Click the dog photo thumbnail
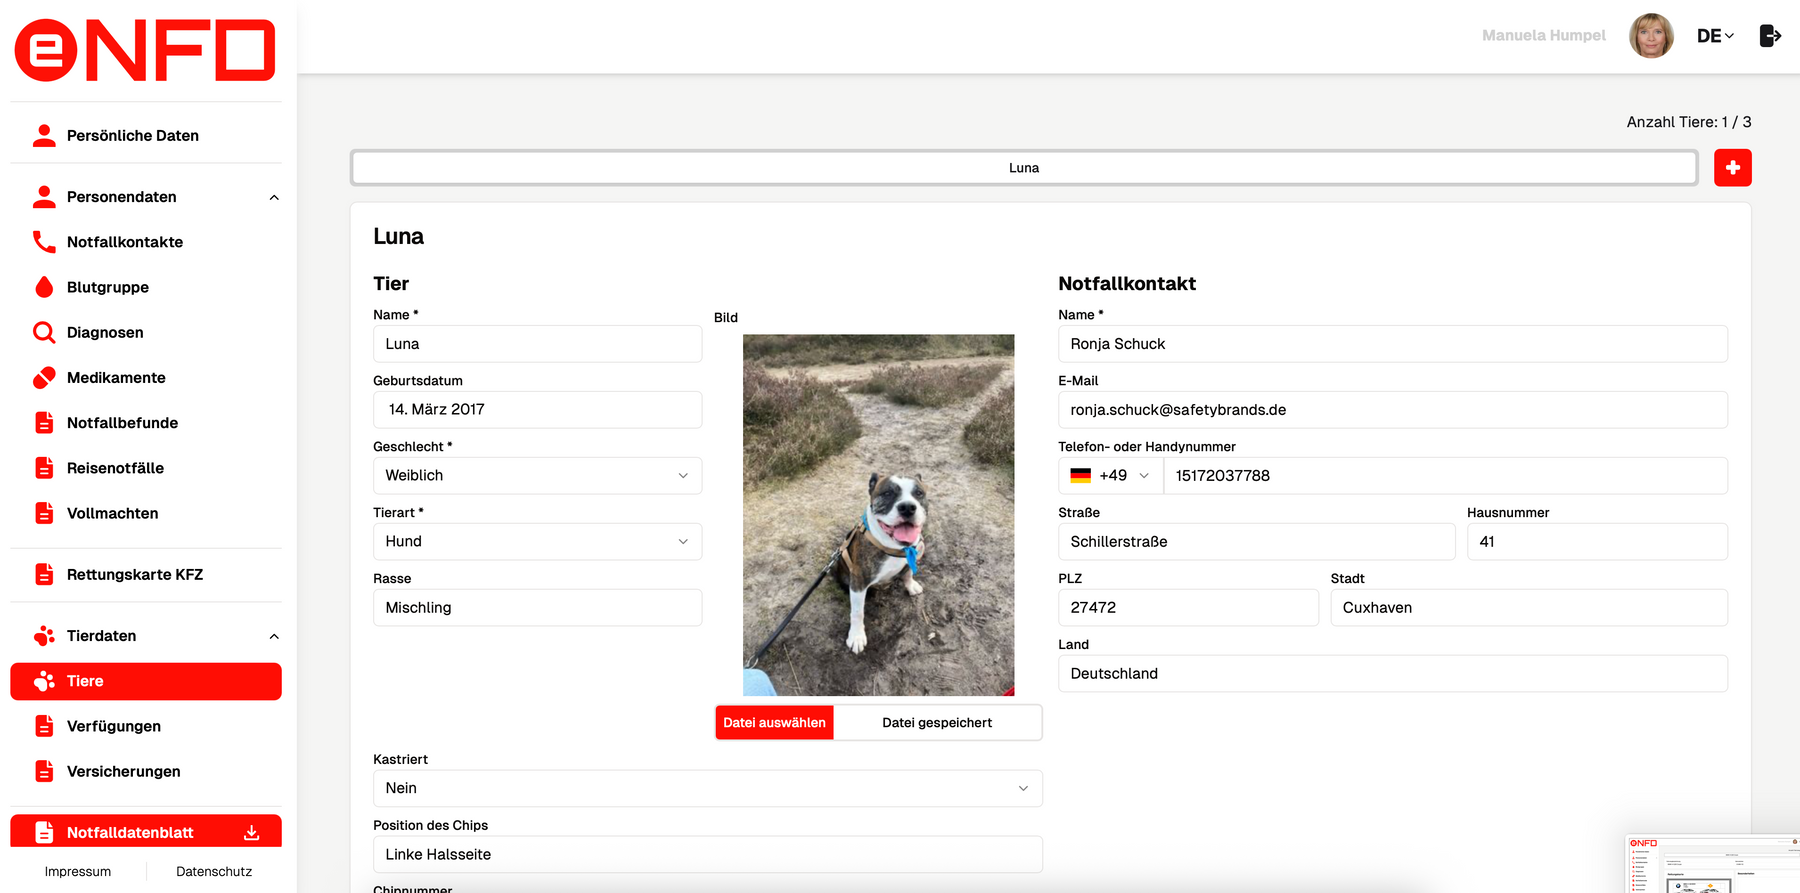 click(x=878, y=515)
